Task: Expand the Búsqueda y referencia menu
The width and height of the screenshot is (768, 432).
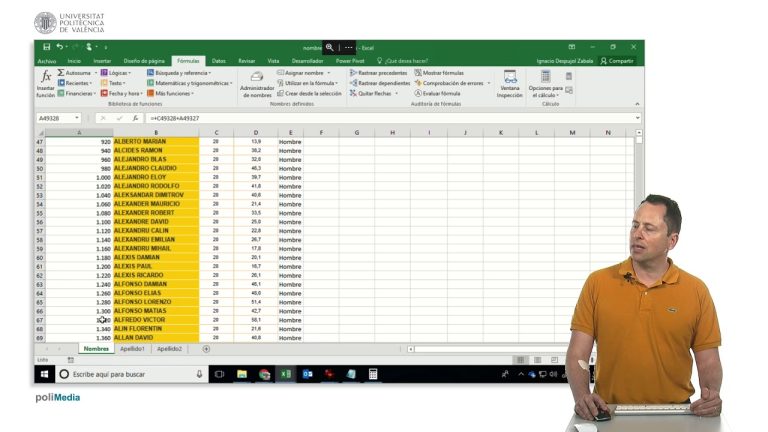Action: (182, 73)
